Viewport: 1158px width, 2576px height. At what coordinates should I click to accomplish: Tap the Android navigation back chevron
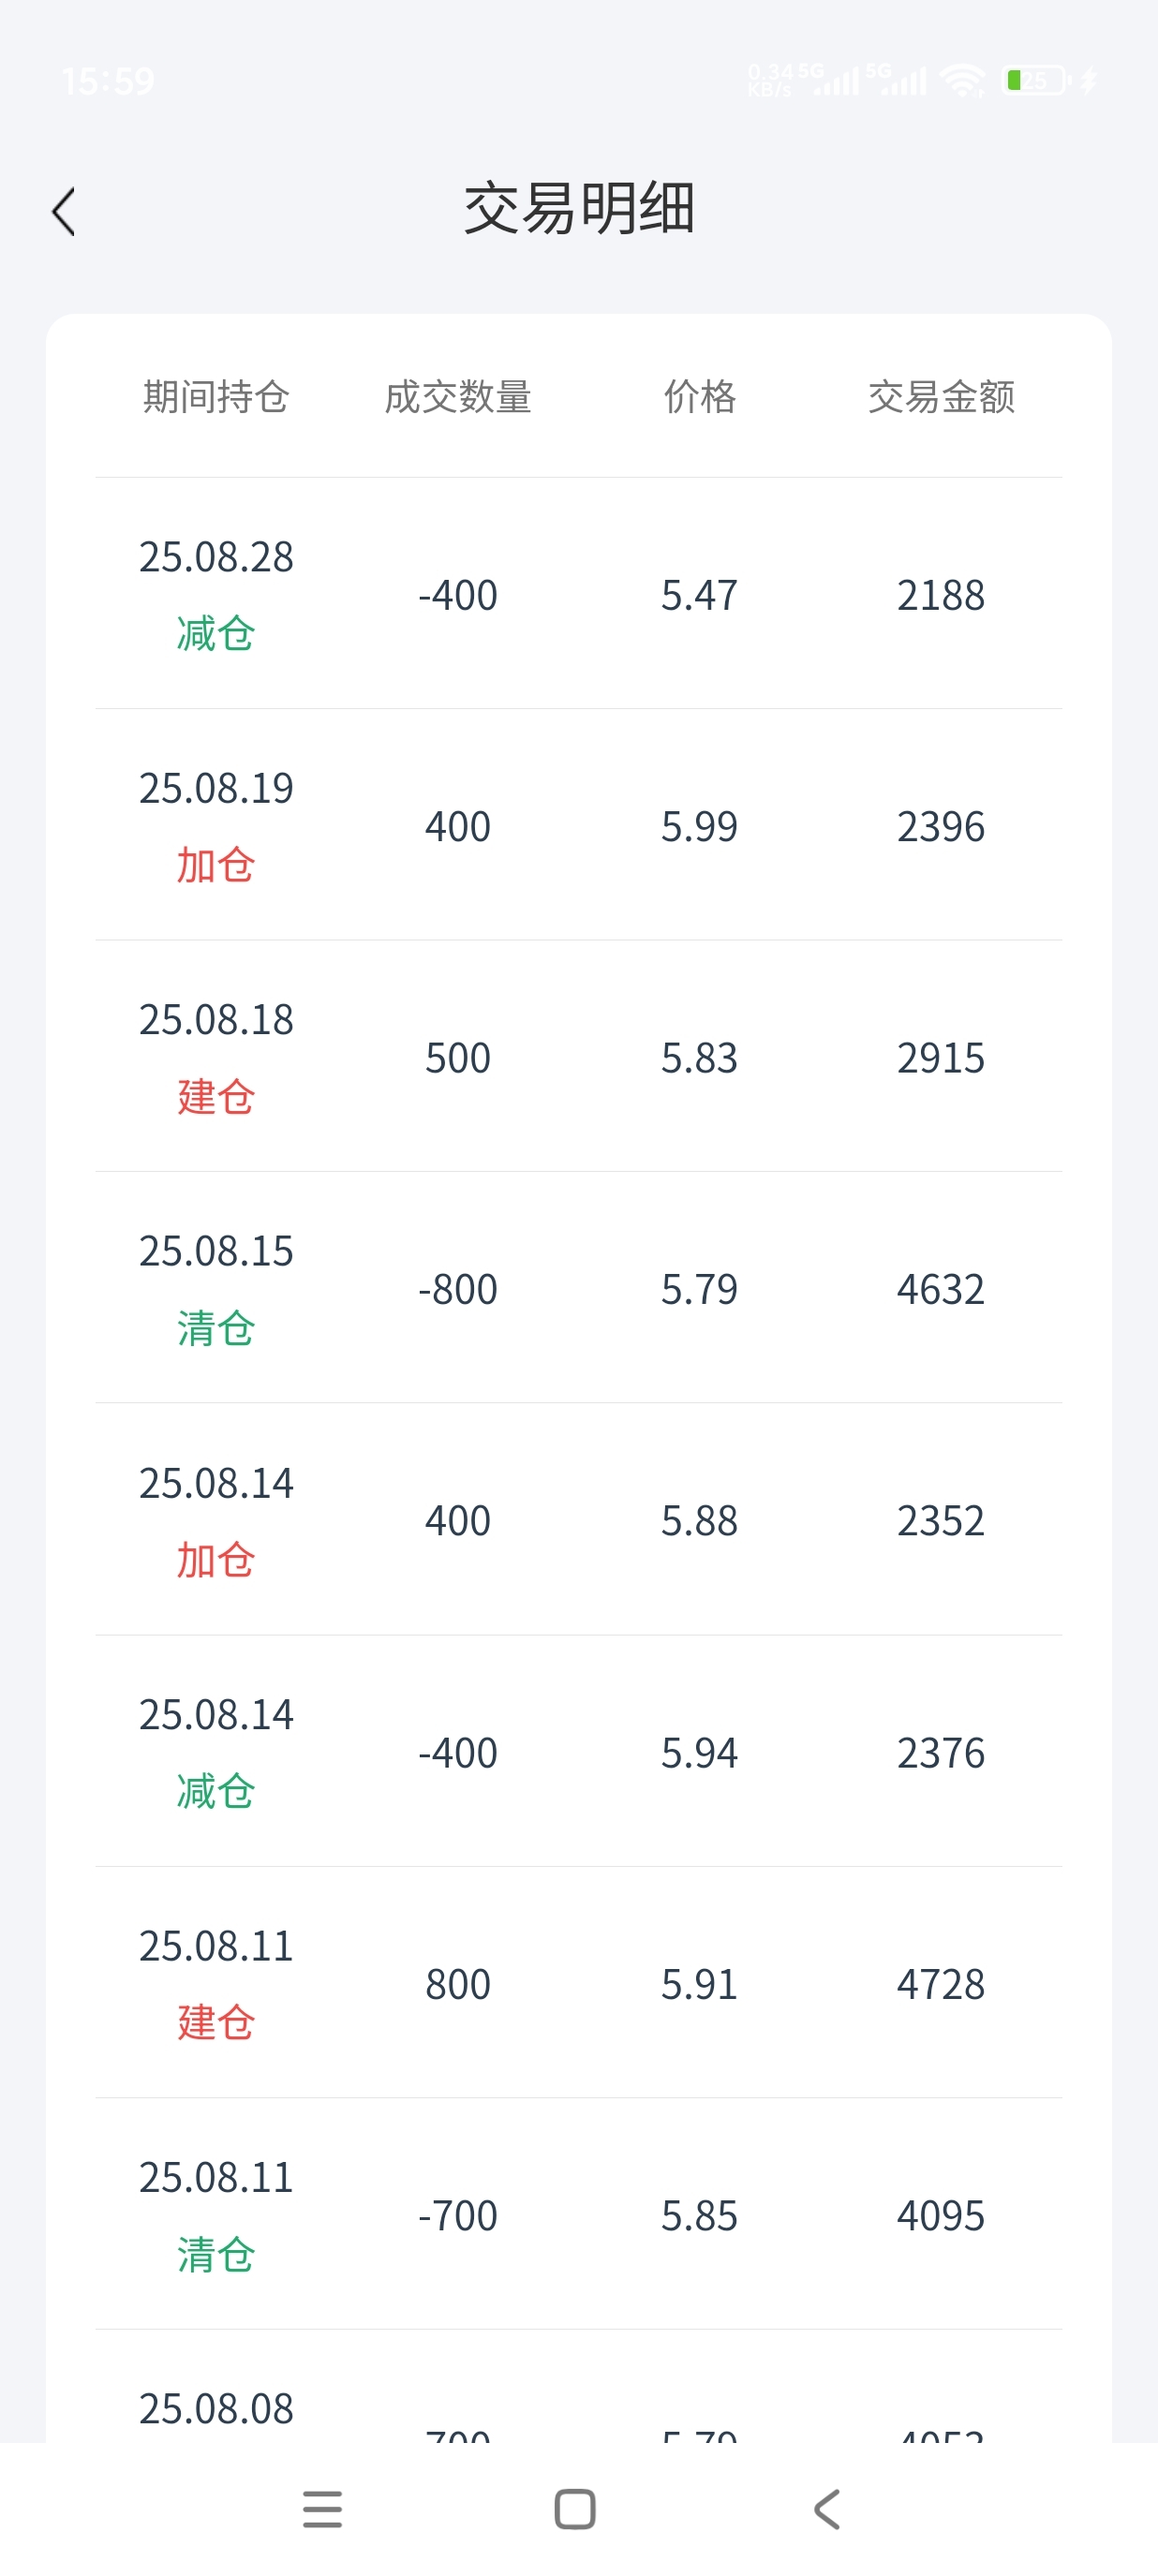click(x=827, y=2509)
